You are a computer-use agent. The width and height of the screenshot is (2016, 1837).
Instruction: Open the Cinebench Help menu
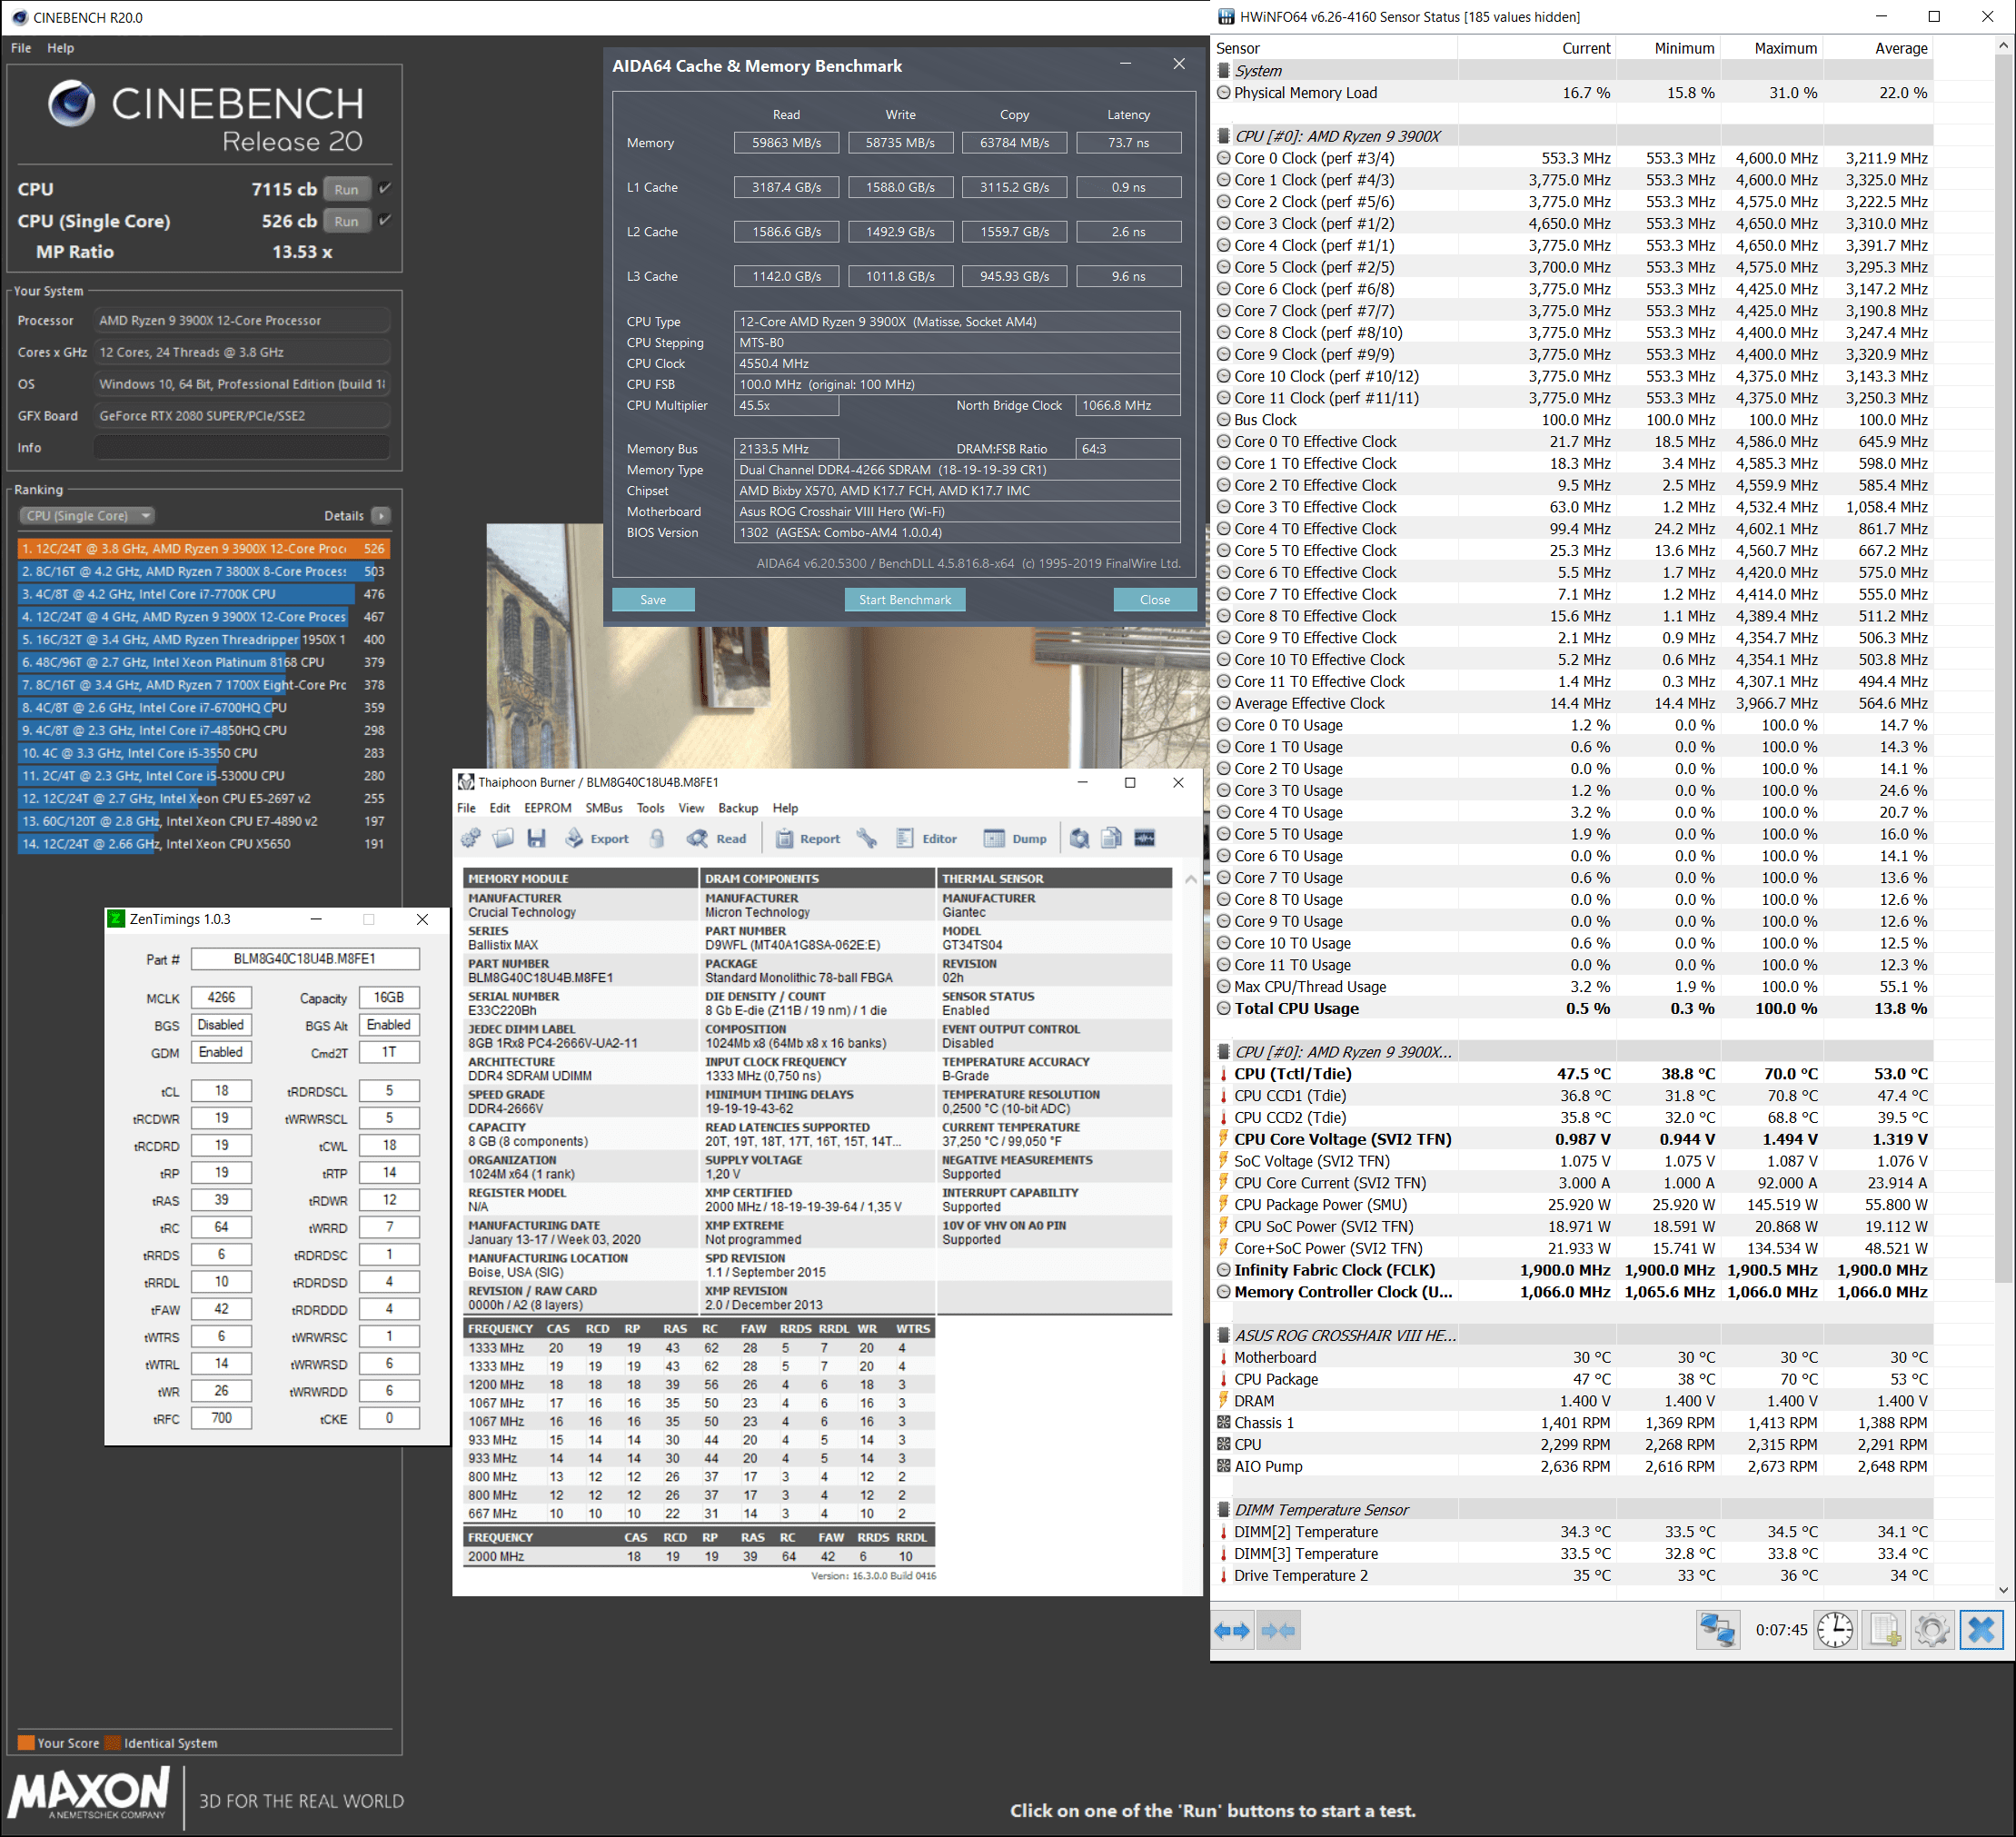(x=60, y=48)
